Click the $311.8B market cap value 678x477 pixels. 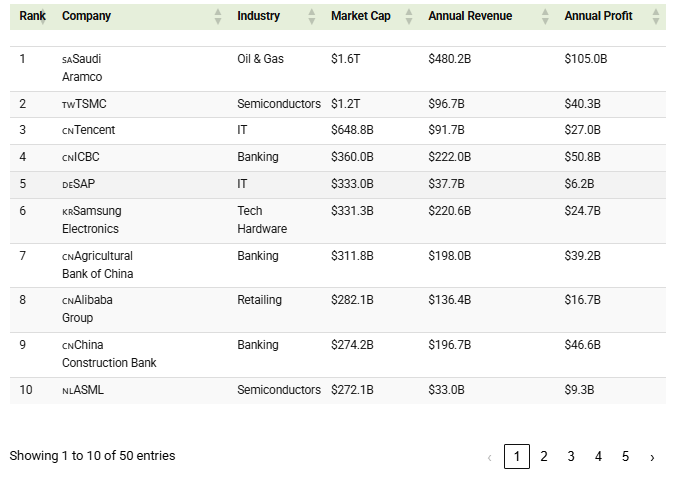[352, 256]
